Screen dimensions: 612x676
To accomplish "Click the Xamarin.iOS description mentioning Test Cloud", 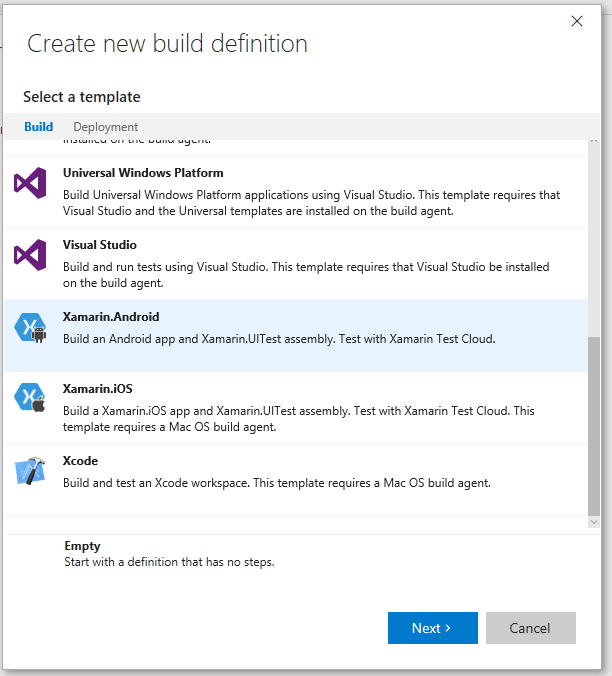I will 299,419.
